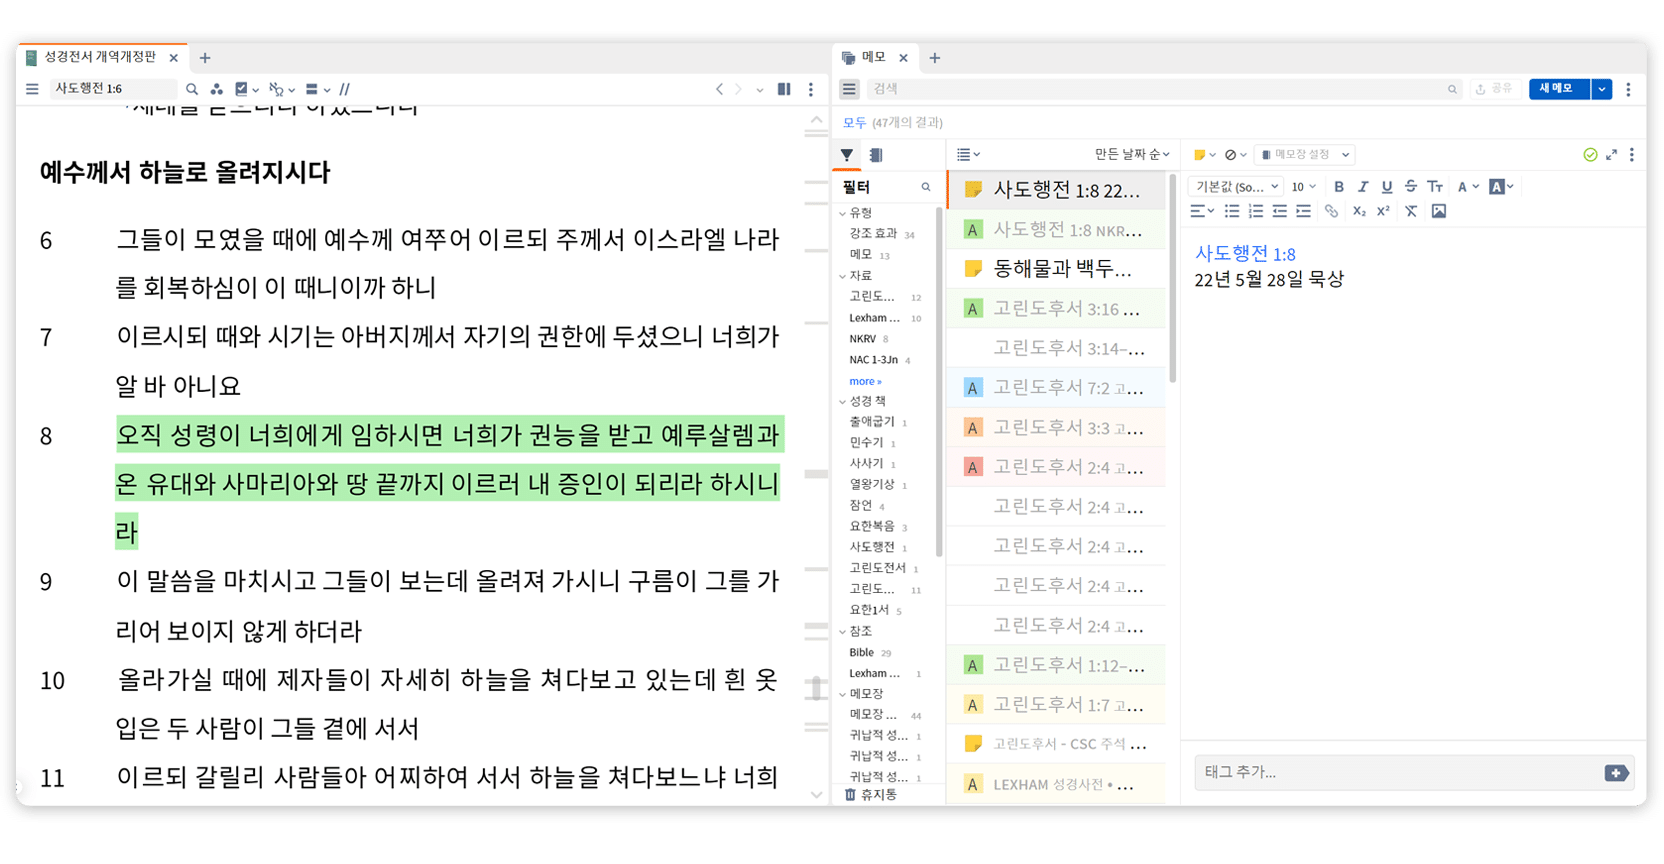Toggle the reading columns view icon
1664x864 pixels.
coord(784,89)
